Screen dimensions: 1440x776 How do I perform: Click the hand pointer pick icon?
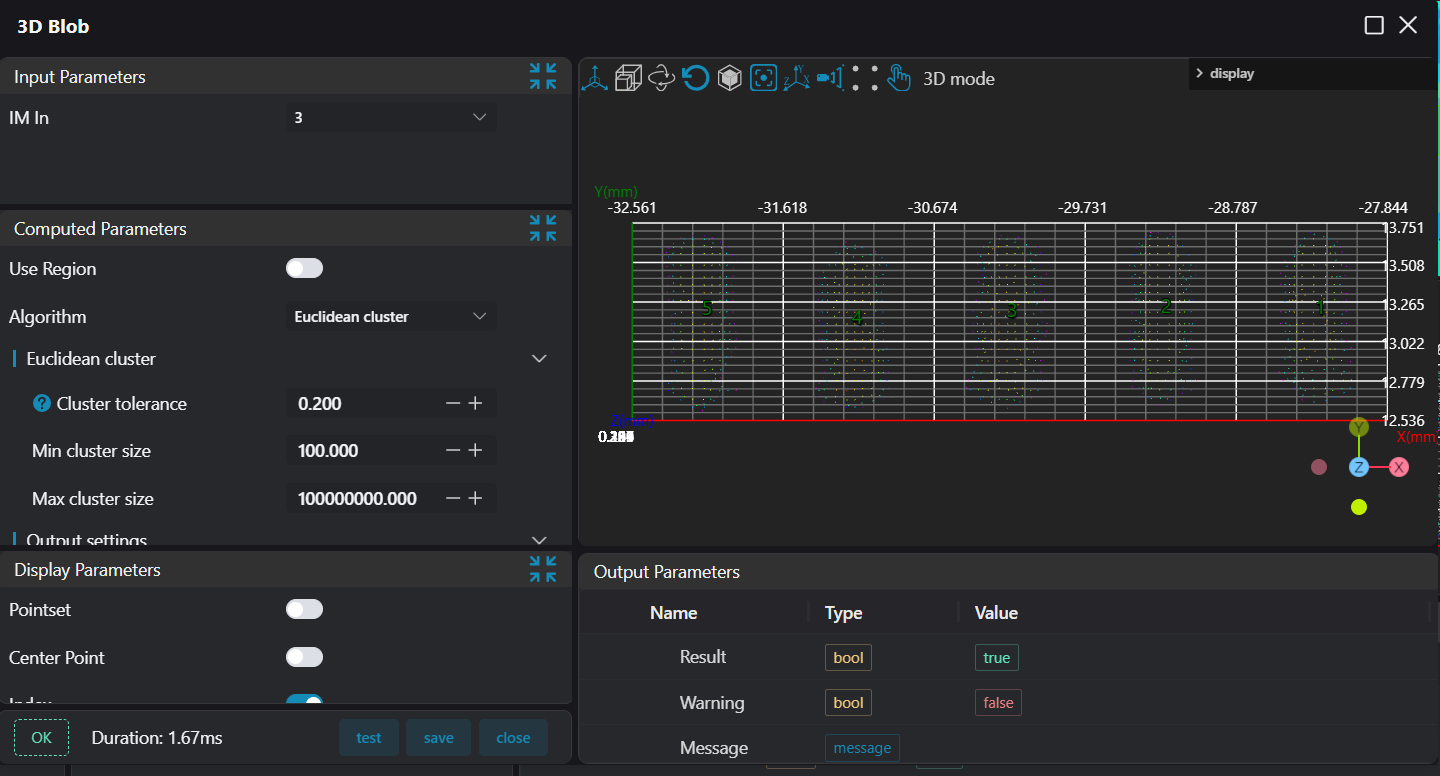pyautogui.click(x=899, y=78)
